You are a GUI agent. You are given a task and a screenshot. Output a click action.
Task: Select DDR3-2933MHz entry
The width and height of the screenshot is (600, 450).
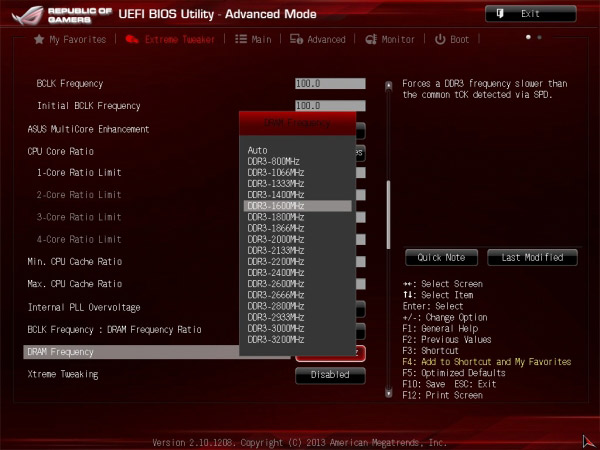(x=297, y=317)
